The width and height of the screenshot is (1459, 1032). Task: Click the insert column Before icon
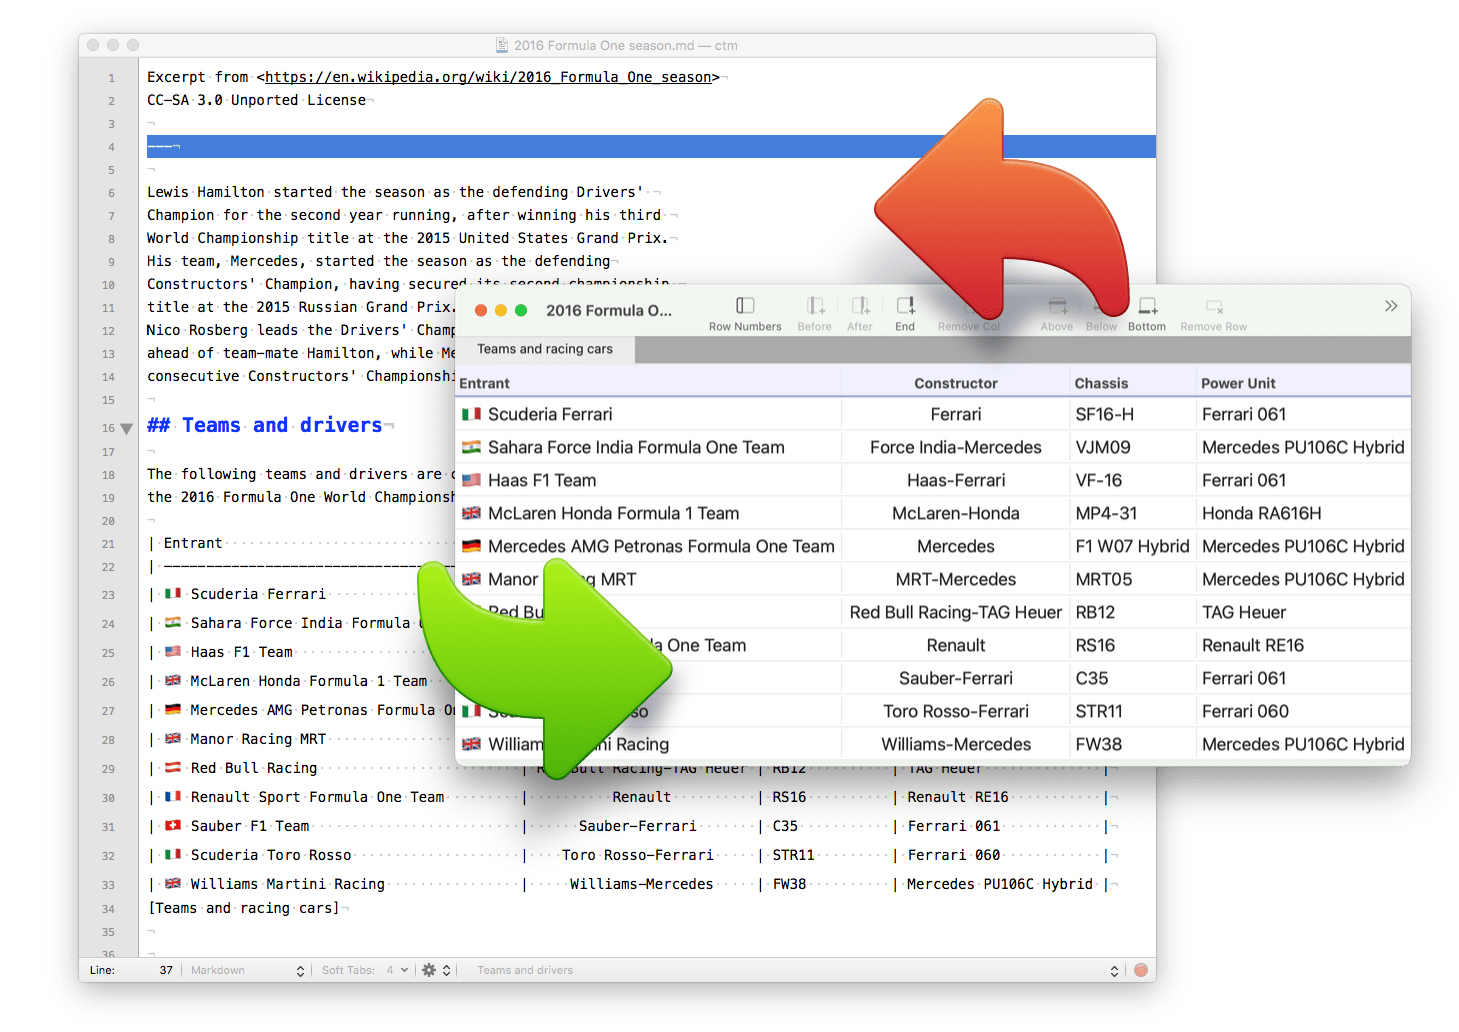(x=815, y=305)
